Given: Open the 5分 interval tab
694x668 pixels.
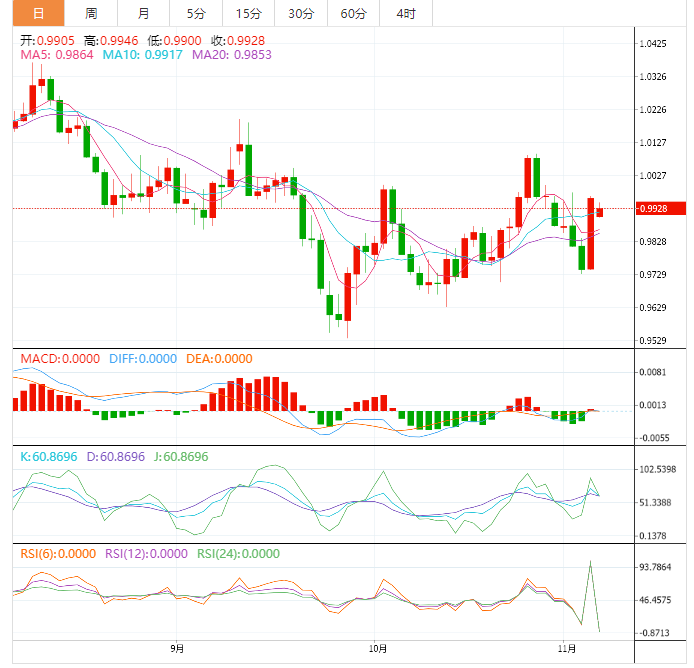Looking at the screenshot, I should [x=196, y=13].
